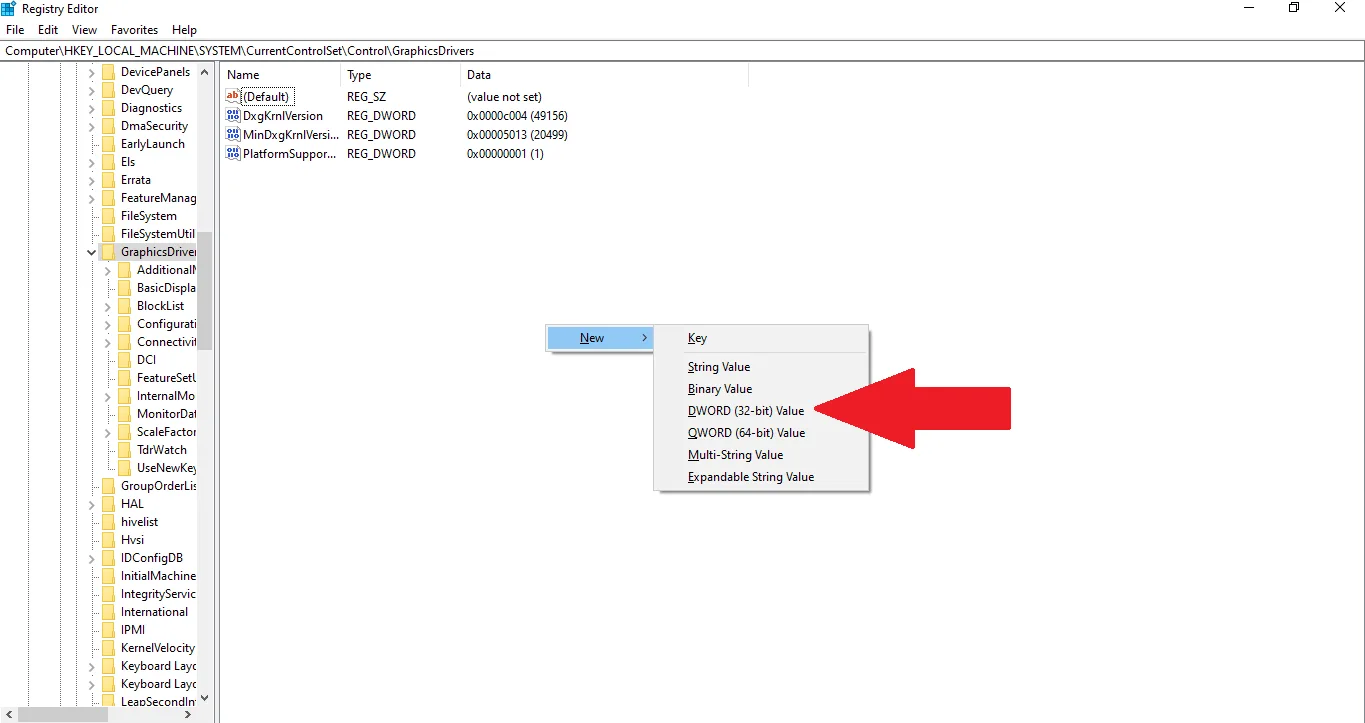Expand the BlockList key
The image size is (1365, 723).
106,305
